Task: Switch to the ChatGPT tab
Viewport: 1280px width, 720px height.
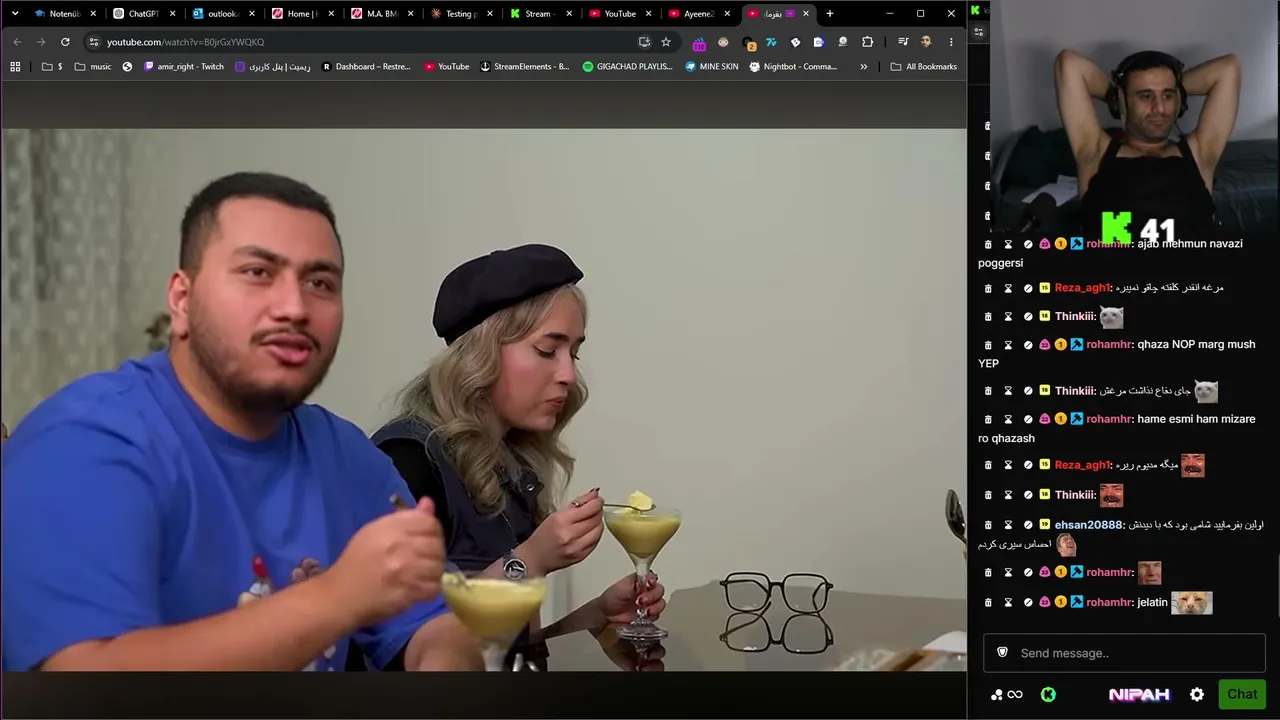Action: [x=143, y=14]
